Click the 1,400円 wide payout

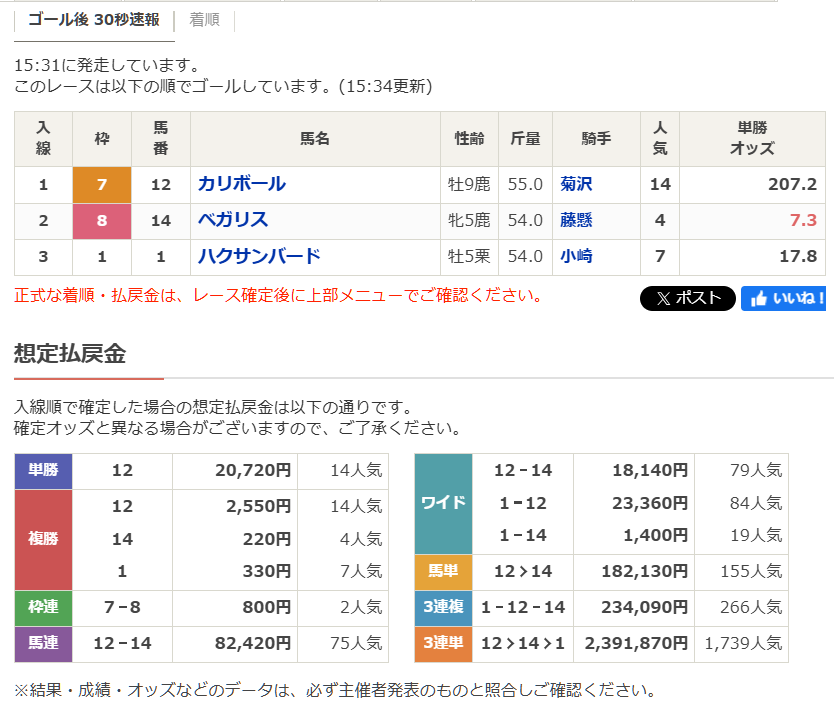656,535
